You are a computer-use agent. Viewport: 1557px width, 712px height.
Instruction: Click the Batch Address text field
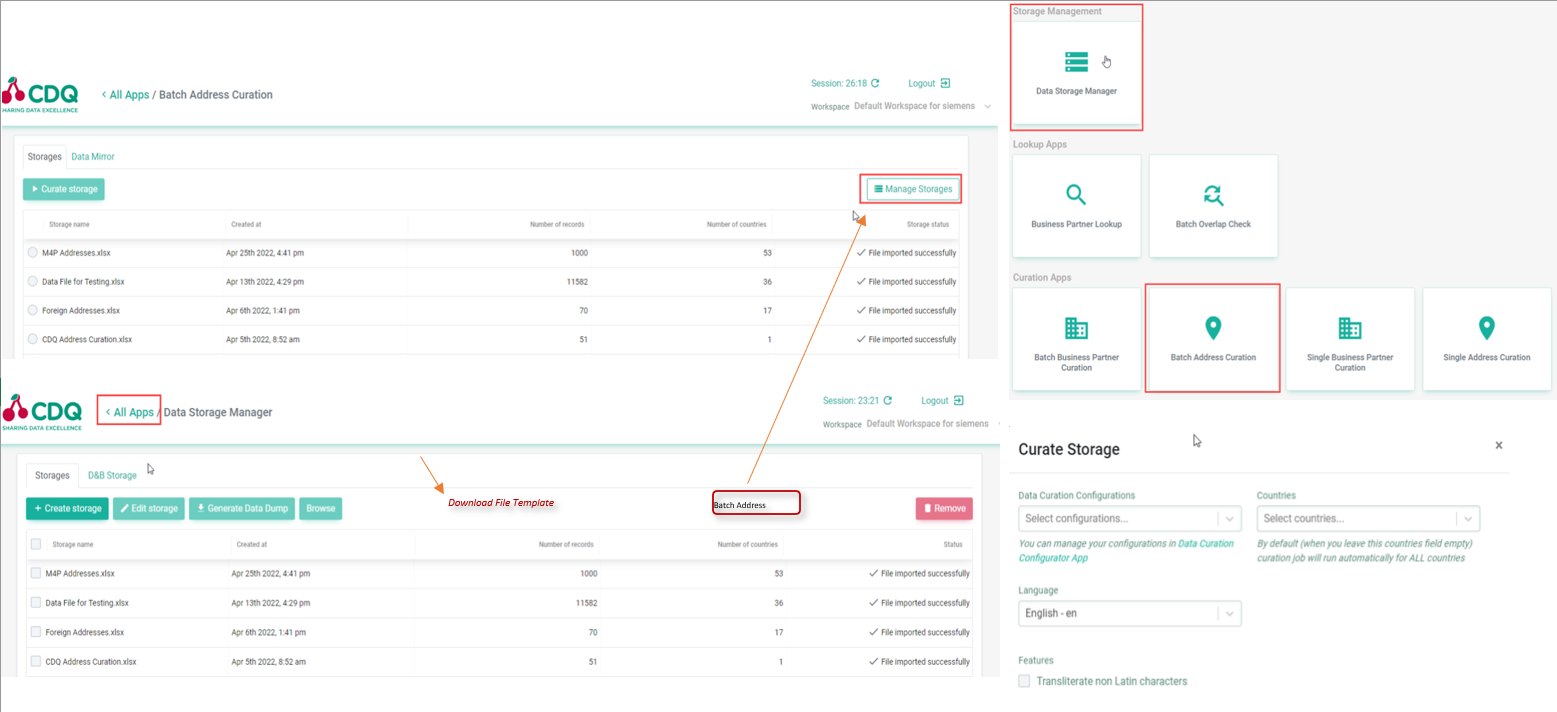coord(756,504)
